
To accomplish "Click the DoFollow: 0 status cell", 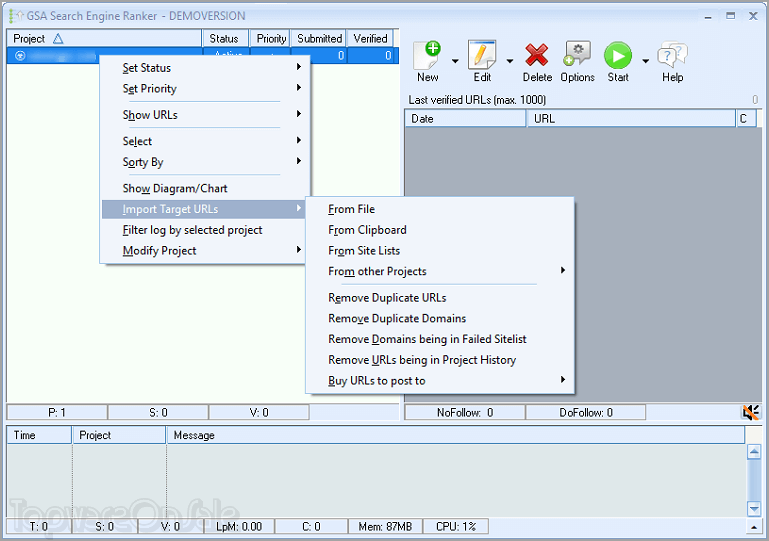I will (586, 412).
